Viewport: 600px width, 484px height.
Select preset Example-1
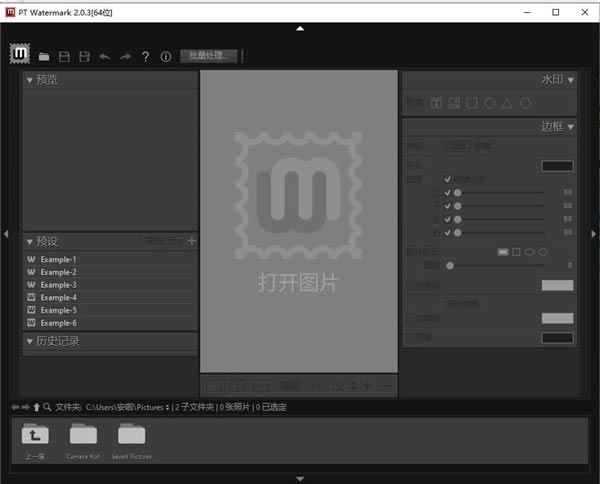[110, 259]
